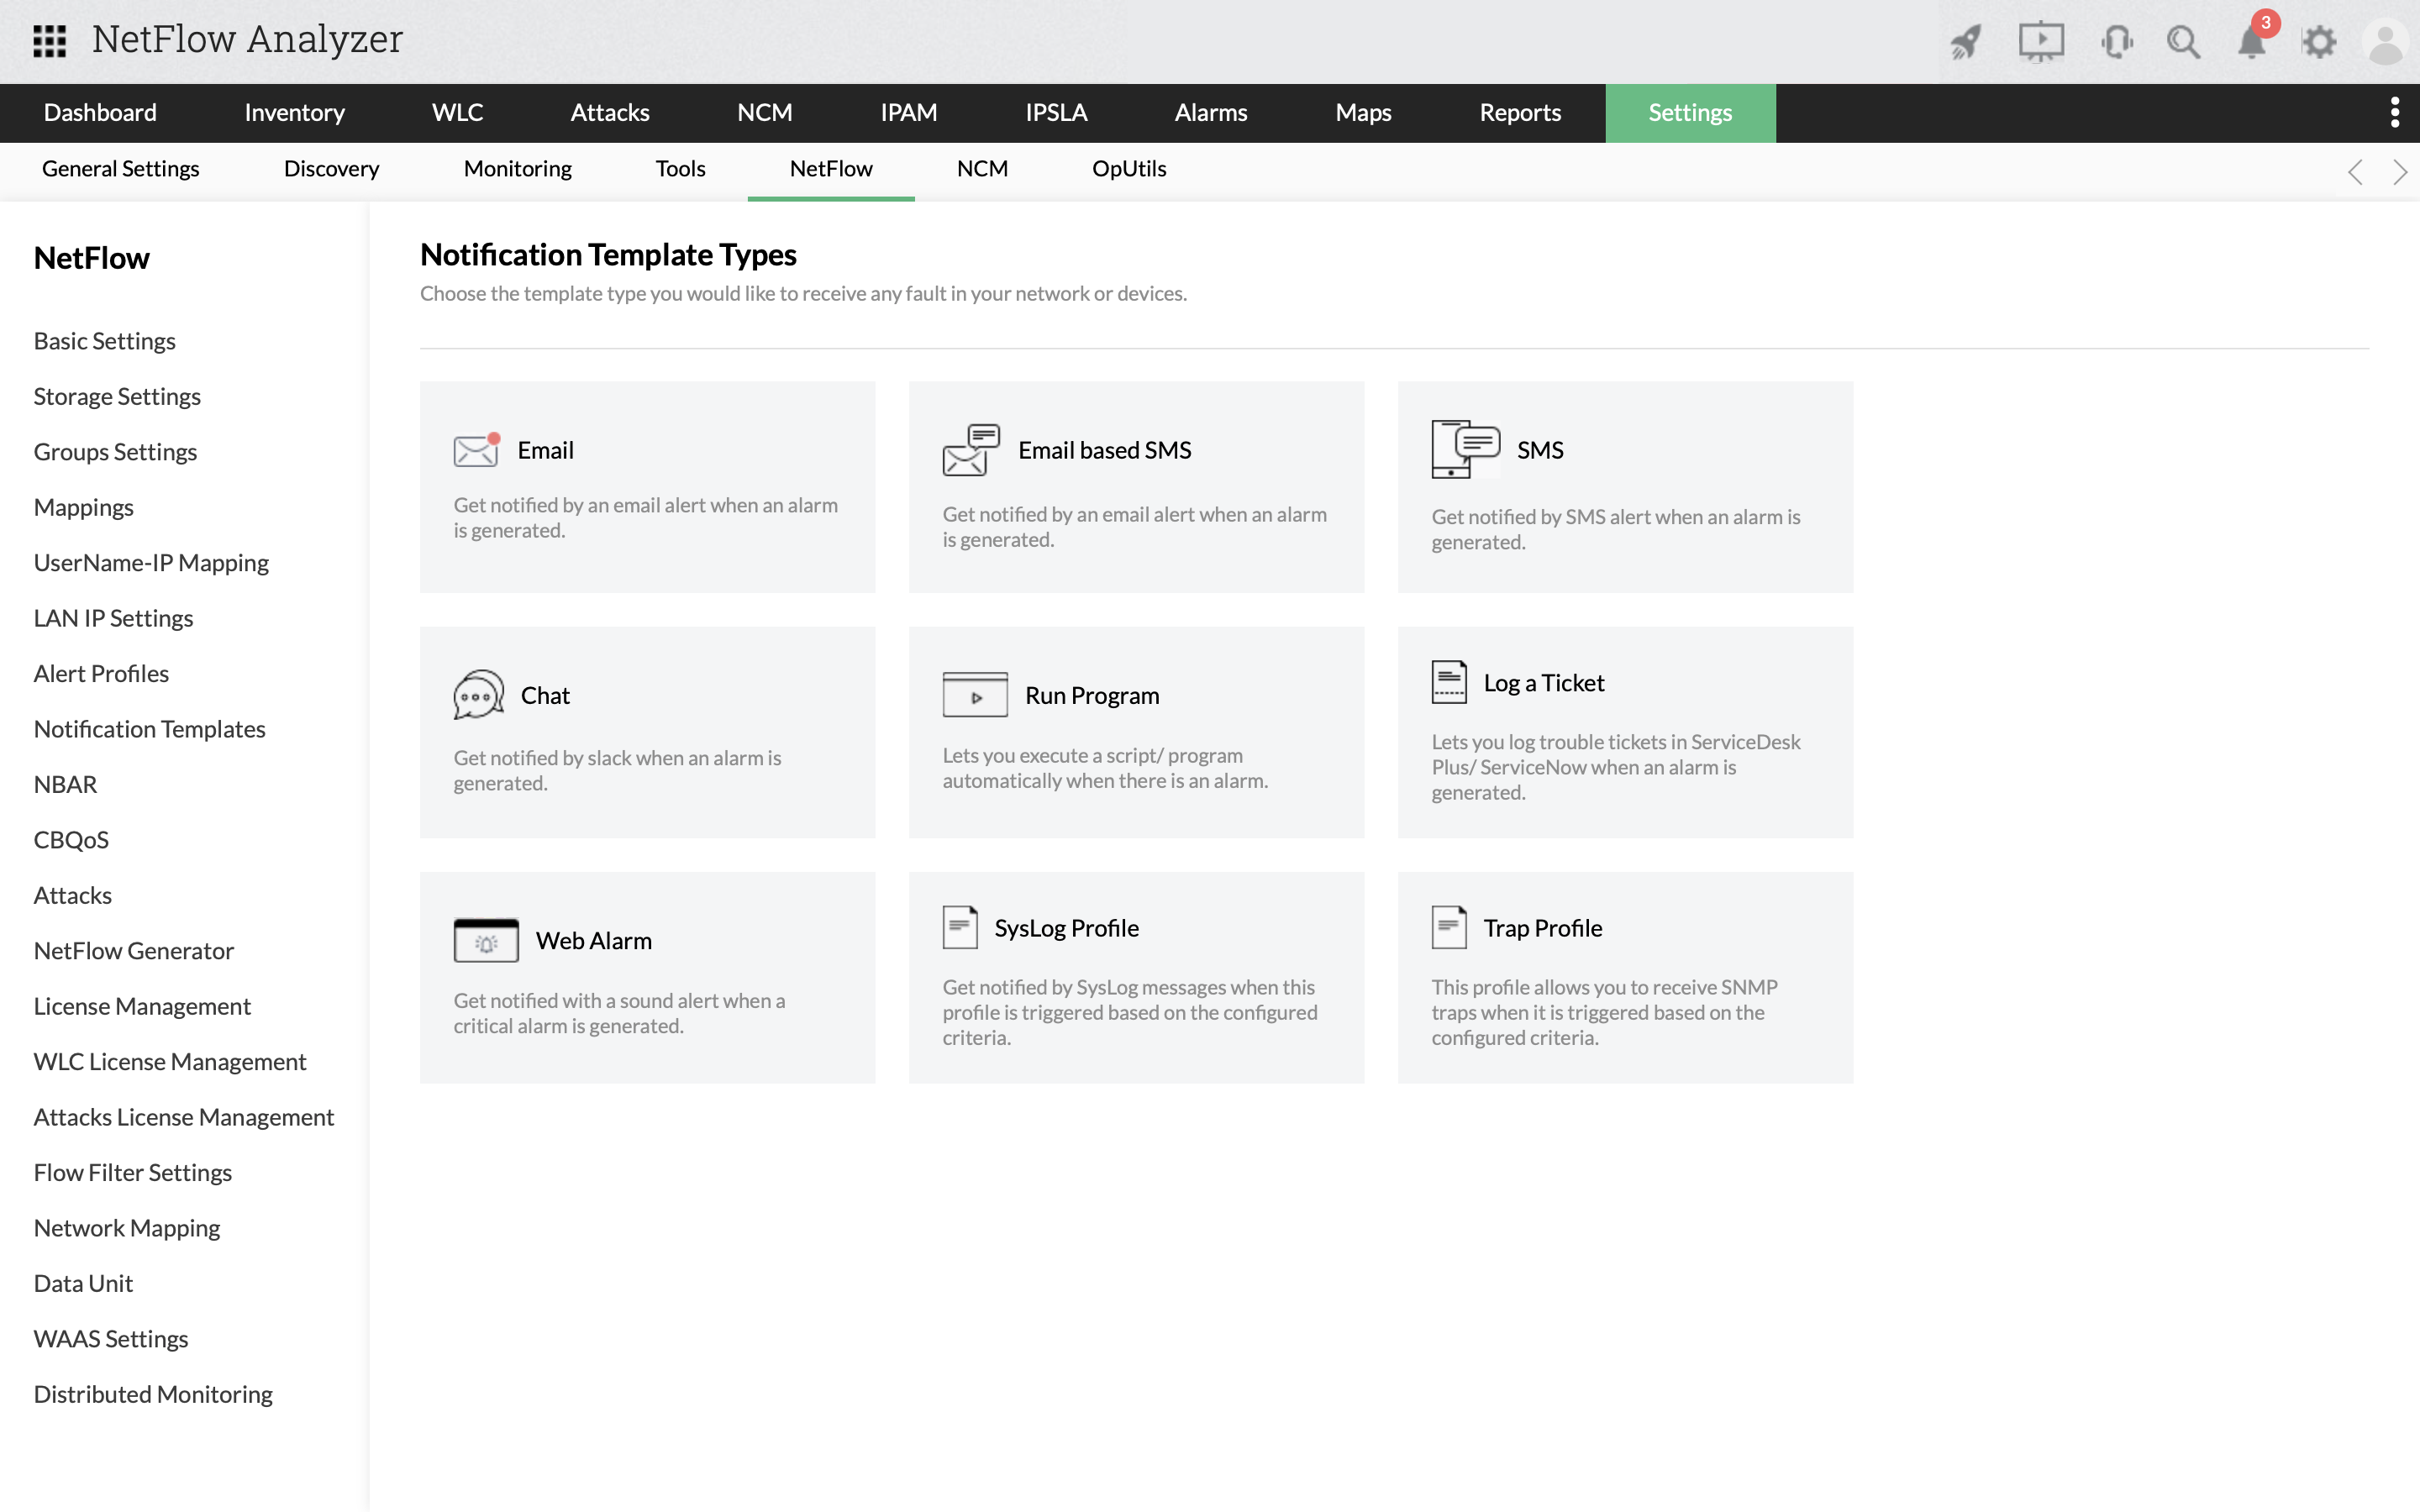This screenshot has height=1512, width=2420.
Task: Pick the Web Alarm template card
Action: click(647, 977)
